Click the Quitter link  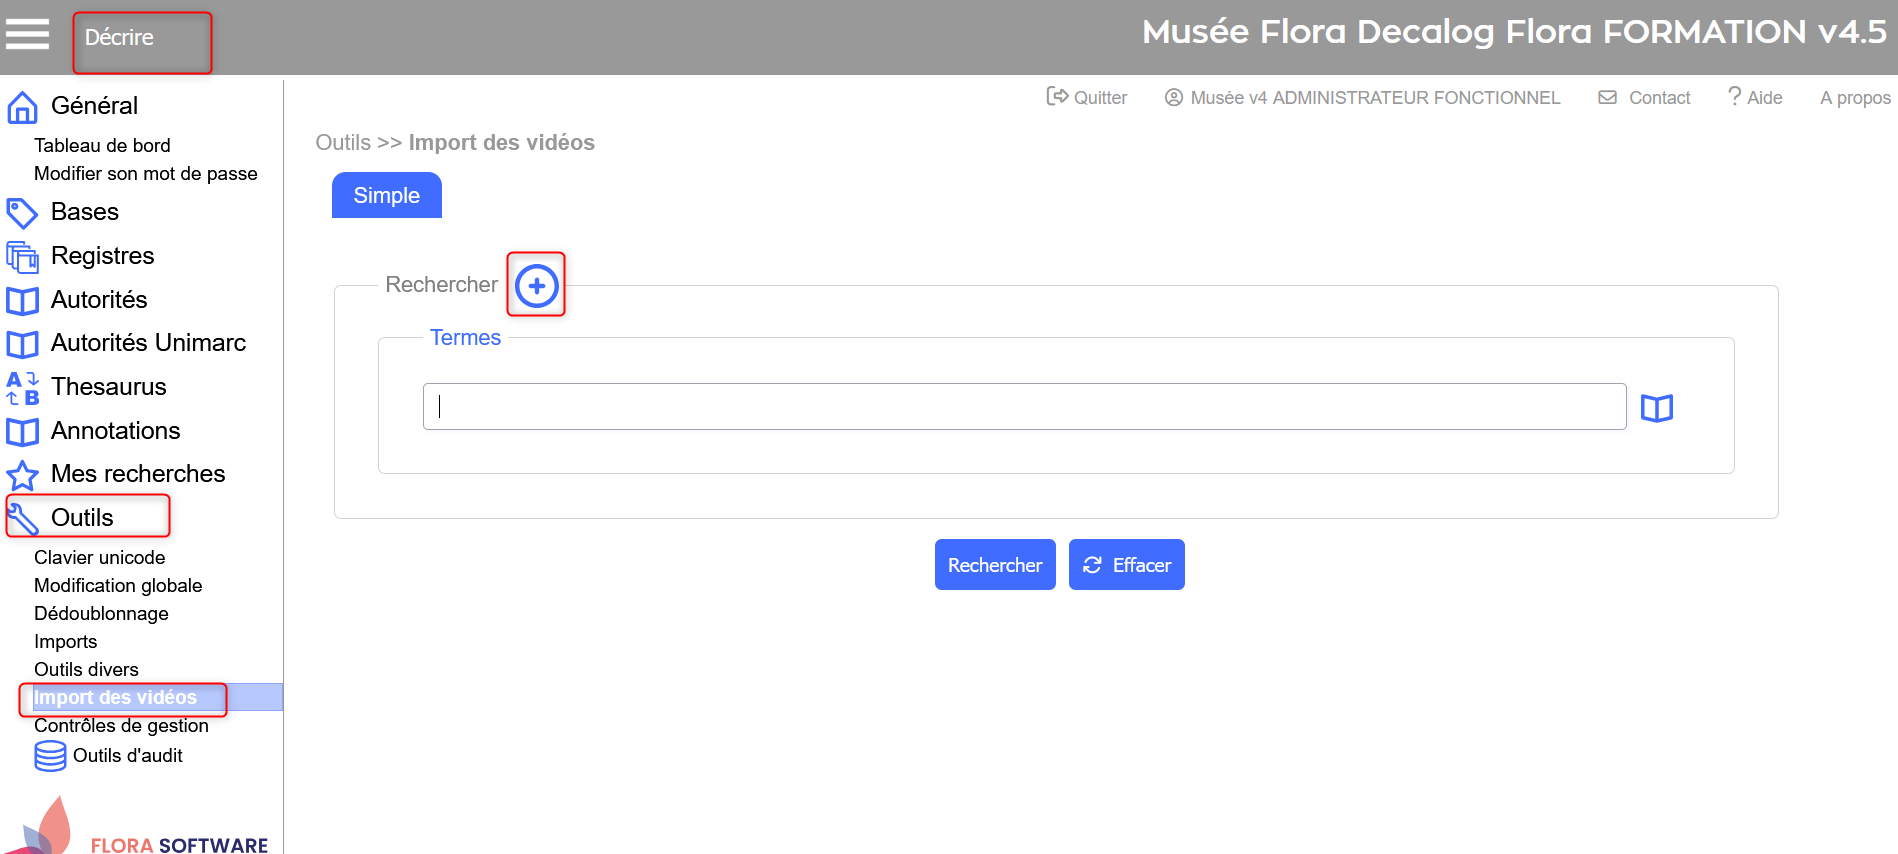pyautogui.click(x=1087, y=97)
